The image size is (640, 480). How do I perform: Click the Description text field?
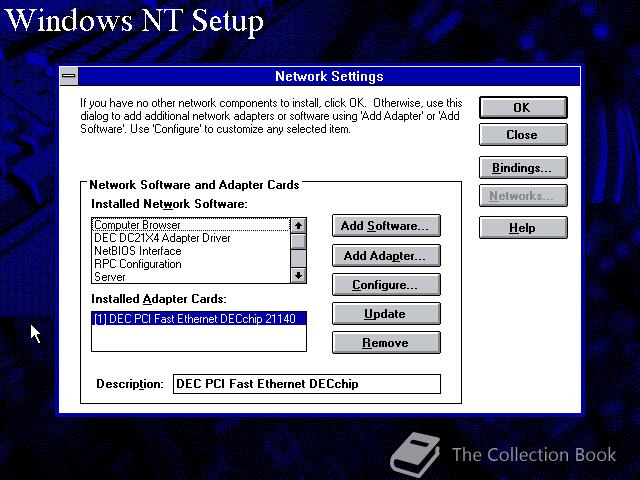(x=307, y=384)
